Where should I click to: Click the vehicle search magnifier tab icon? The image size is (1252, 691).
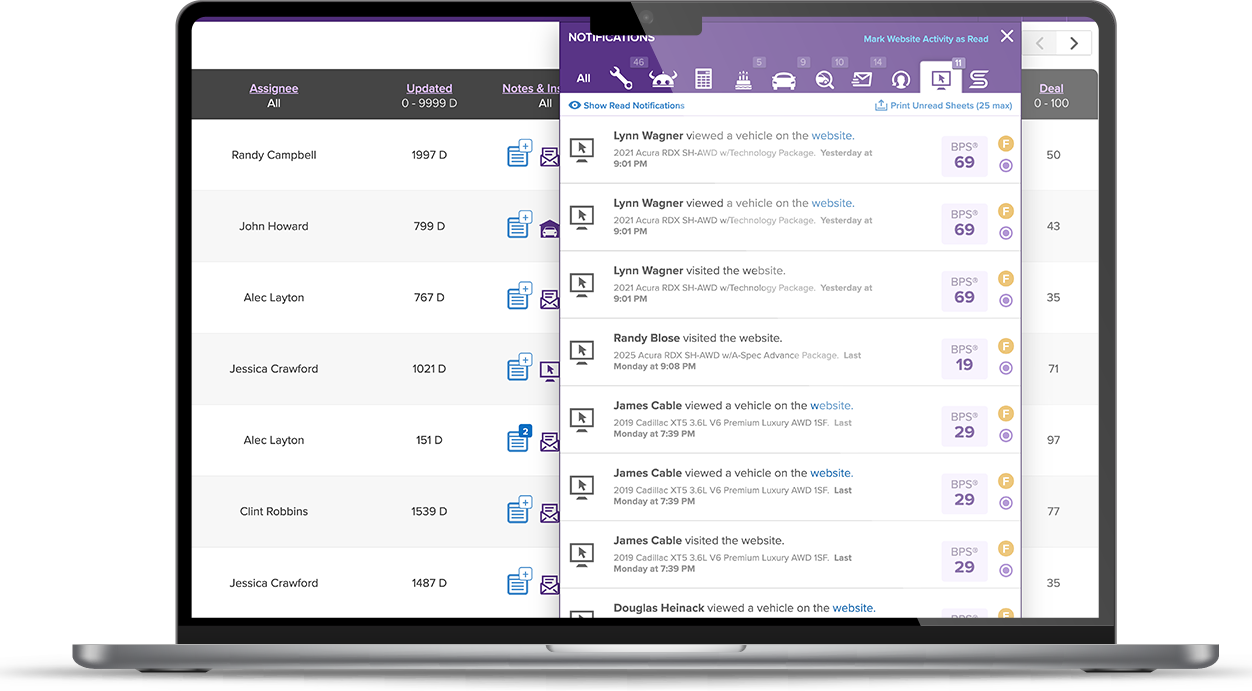824,80
